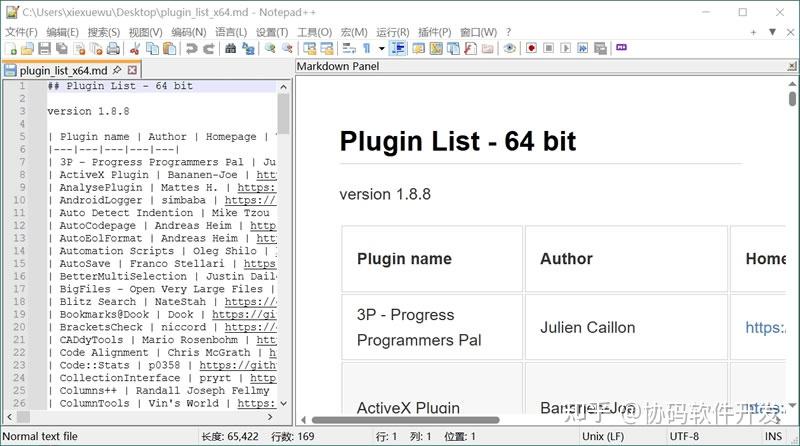800x446 pixels.
Task: Toggle Function List panel icon
Action: (x=470, y=48)
